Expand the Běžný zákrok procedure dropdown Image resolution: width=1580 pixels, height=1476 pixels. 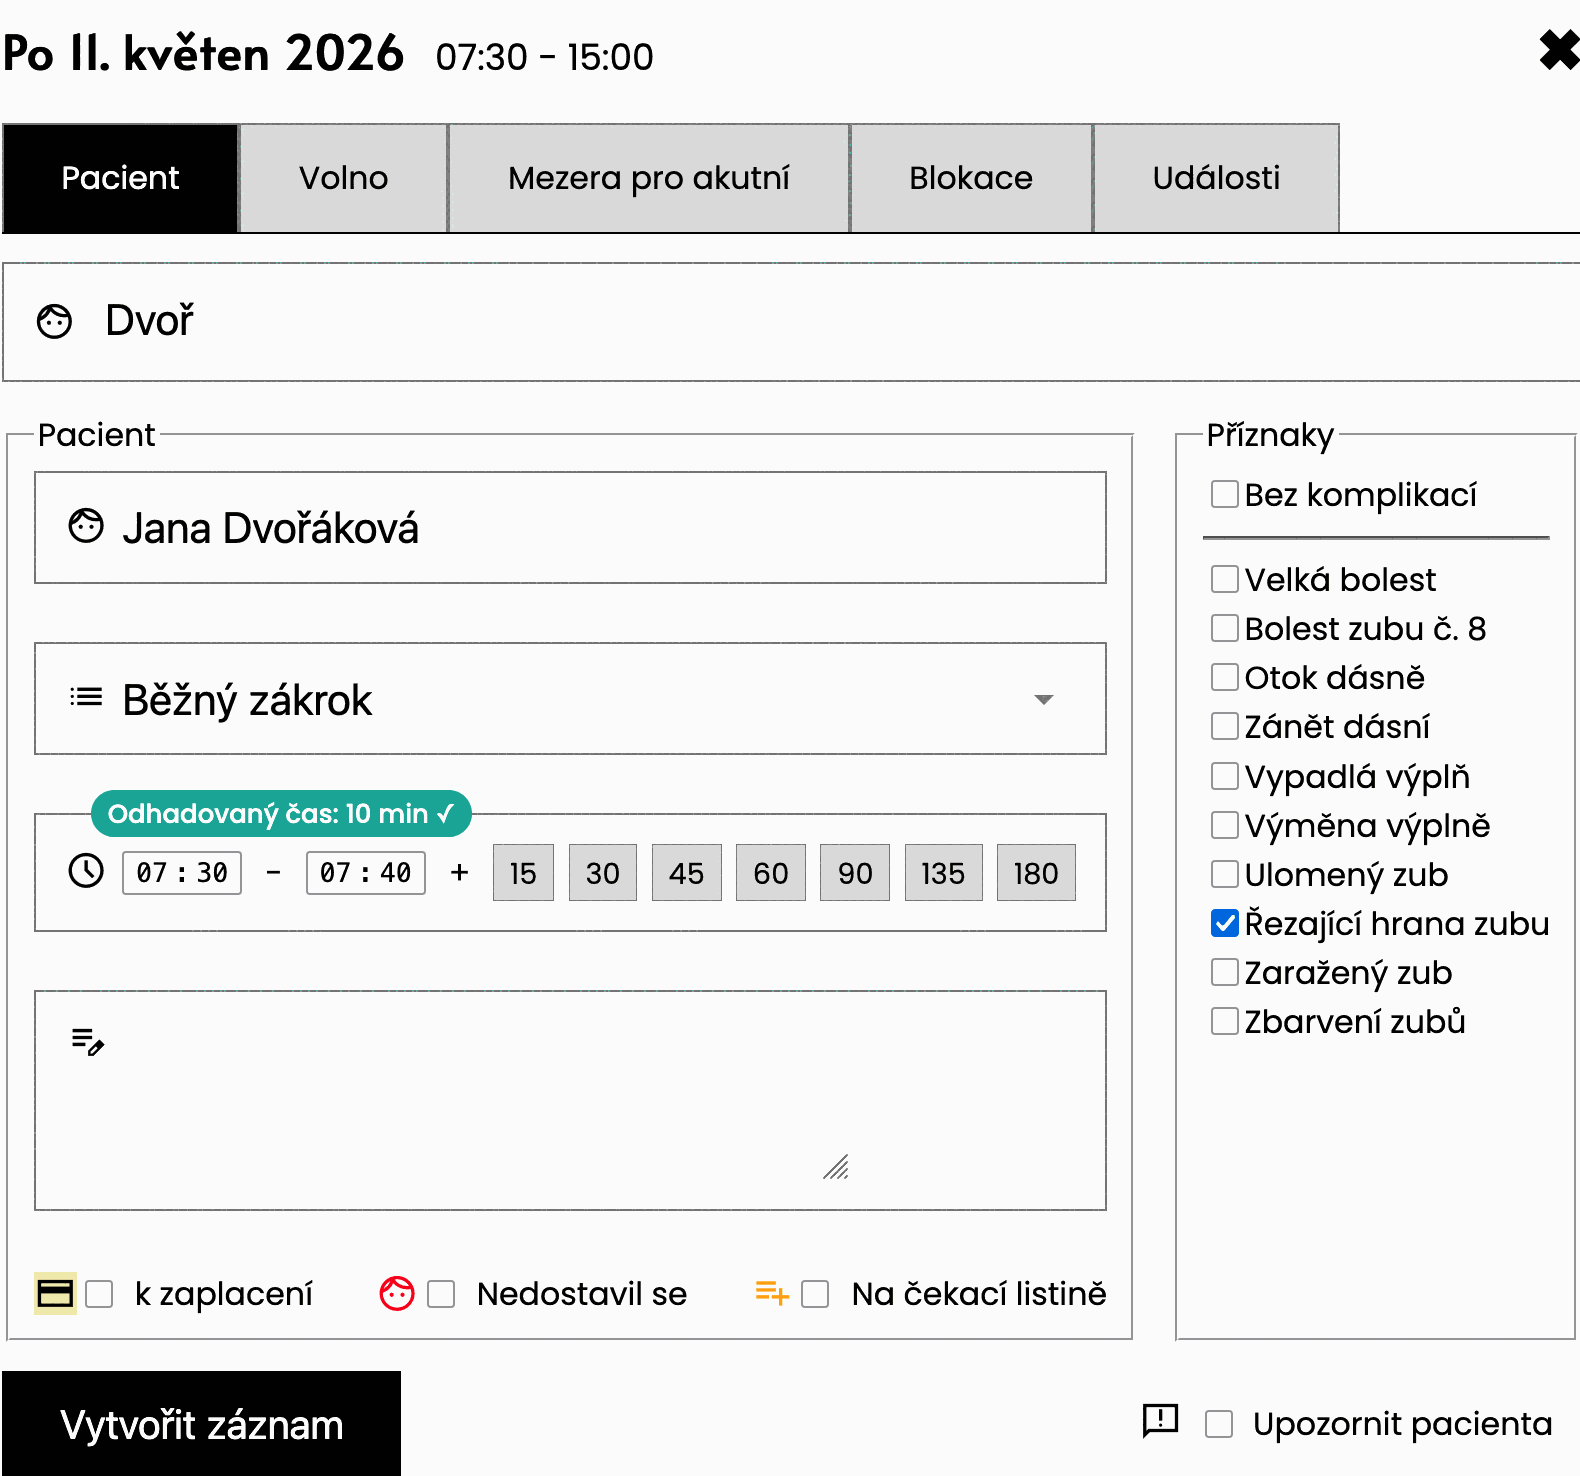(x=570, y=699)
